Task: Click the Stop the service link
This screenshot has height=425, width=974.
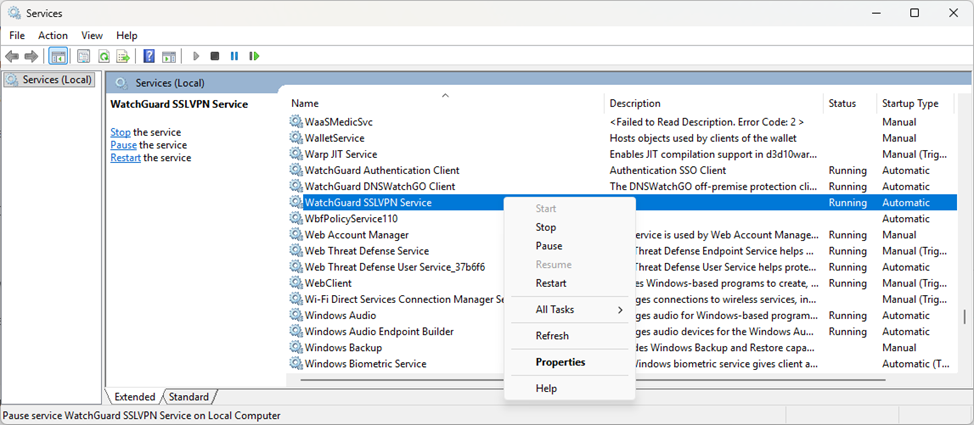Action: point(120,132)
